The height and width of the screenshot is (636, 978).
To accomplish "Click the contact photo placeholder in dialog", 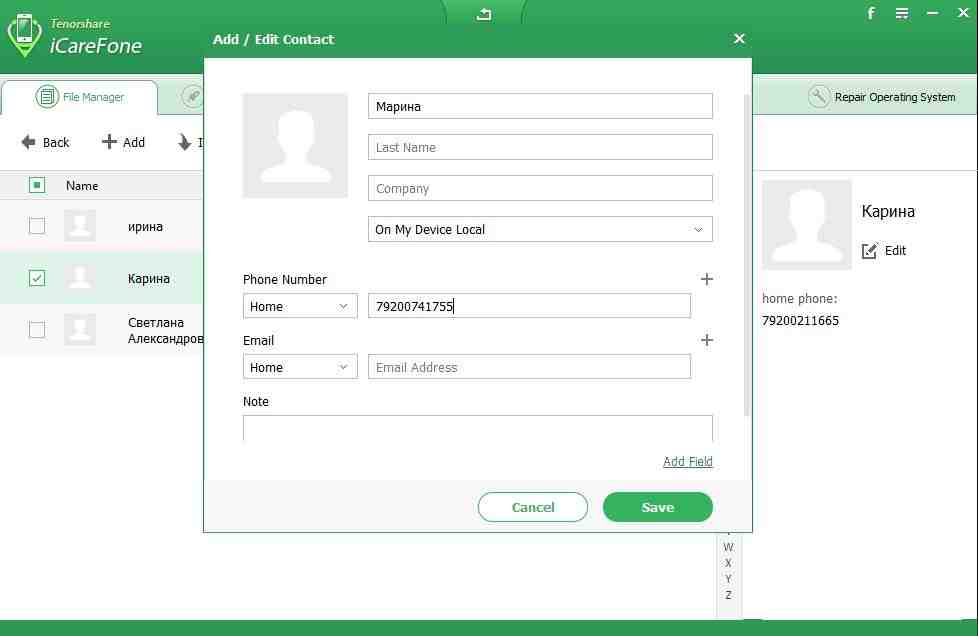I will tap(295, 145).
